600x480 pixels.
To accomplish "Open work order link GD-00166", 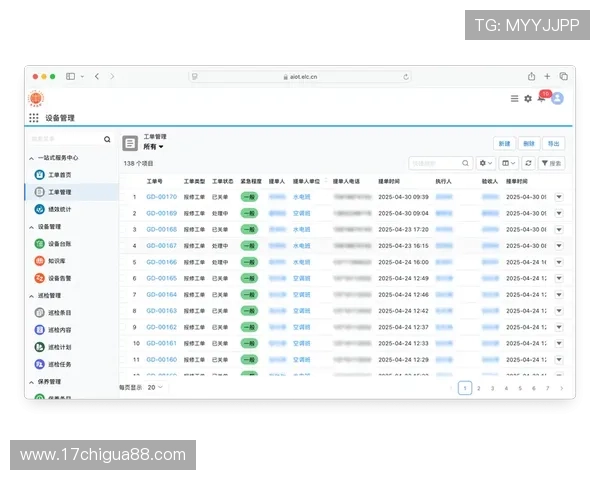I will 161,262.
